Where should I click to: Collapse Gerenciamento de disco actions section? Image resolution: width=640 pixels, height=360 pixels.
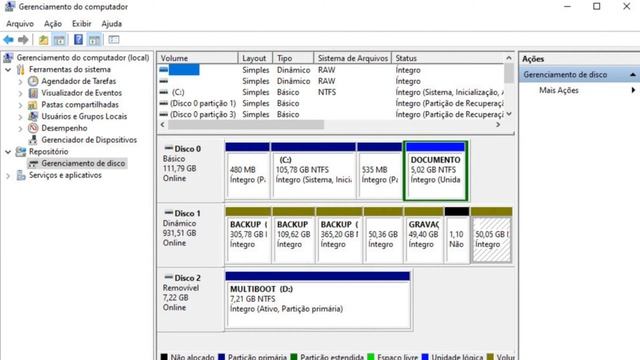[x=633, y=75]
